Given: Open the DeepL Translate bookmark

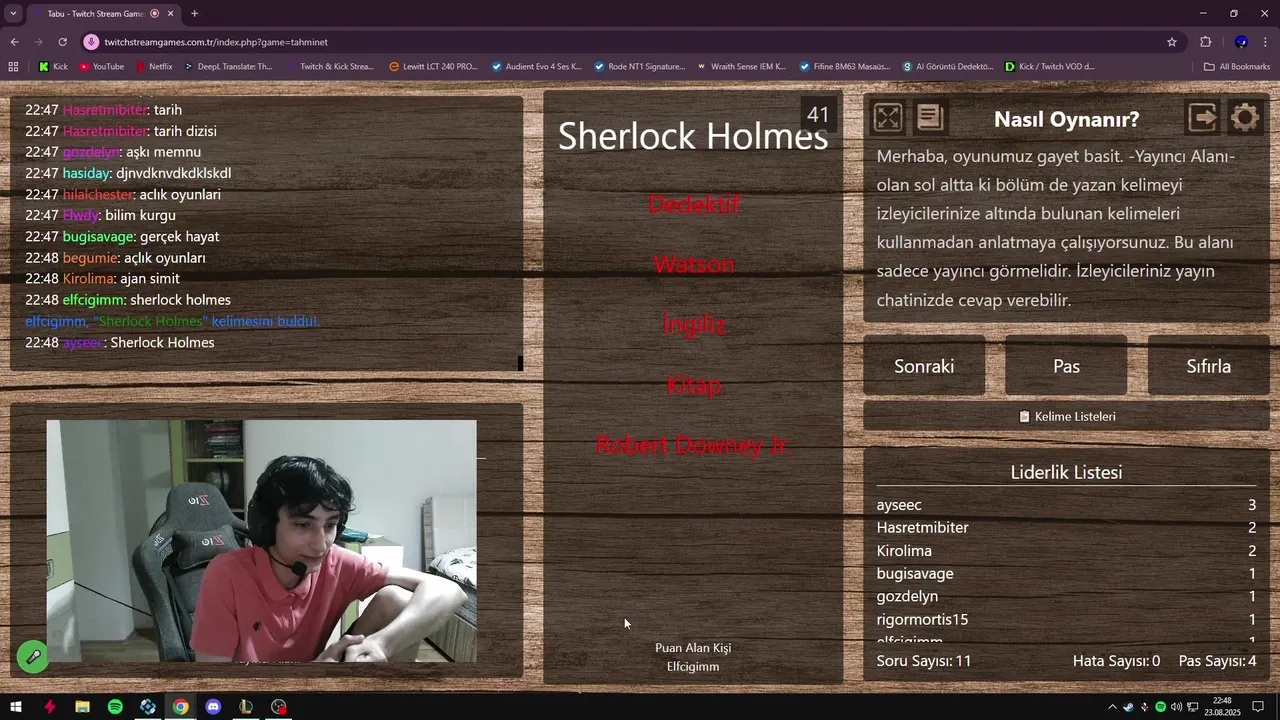Looking at the screenshot, I should pos(226,67).
